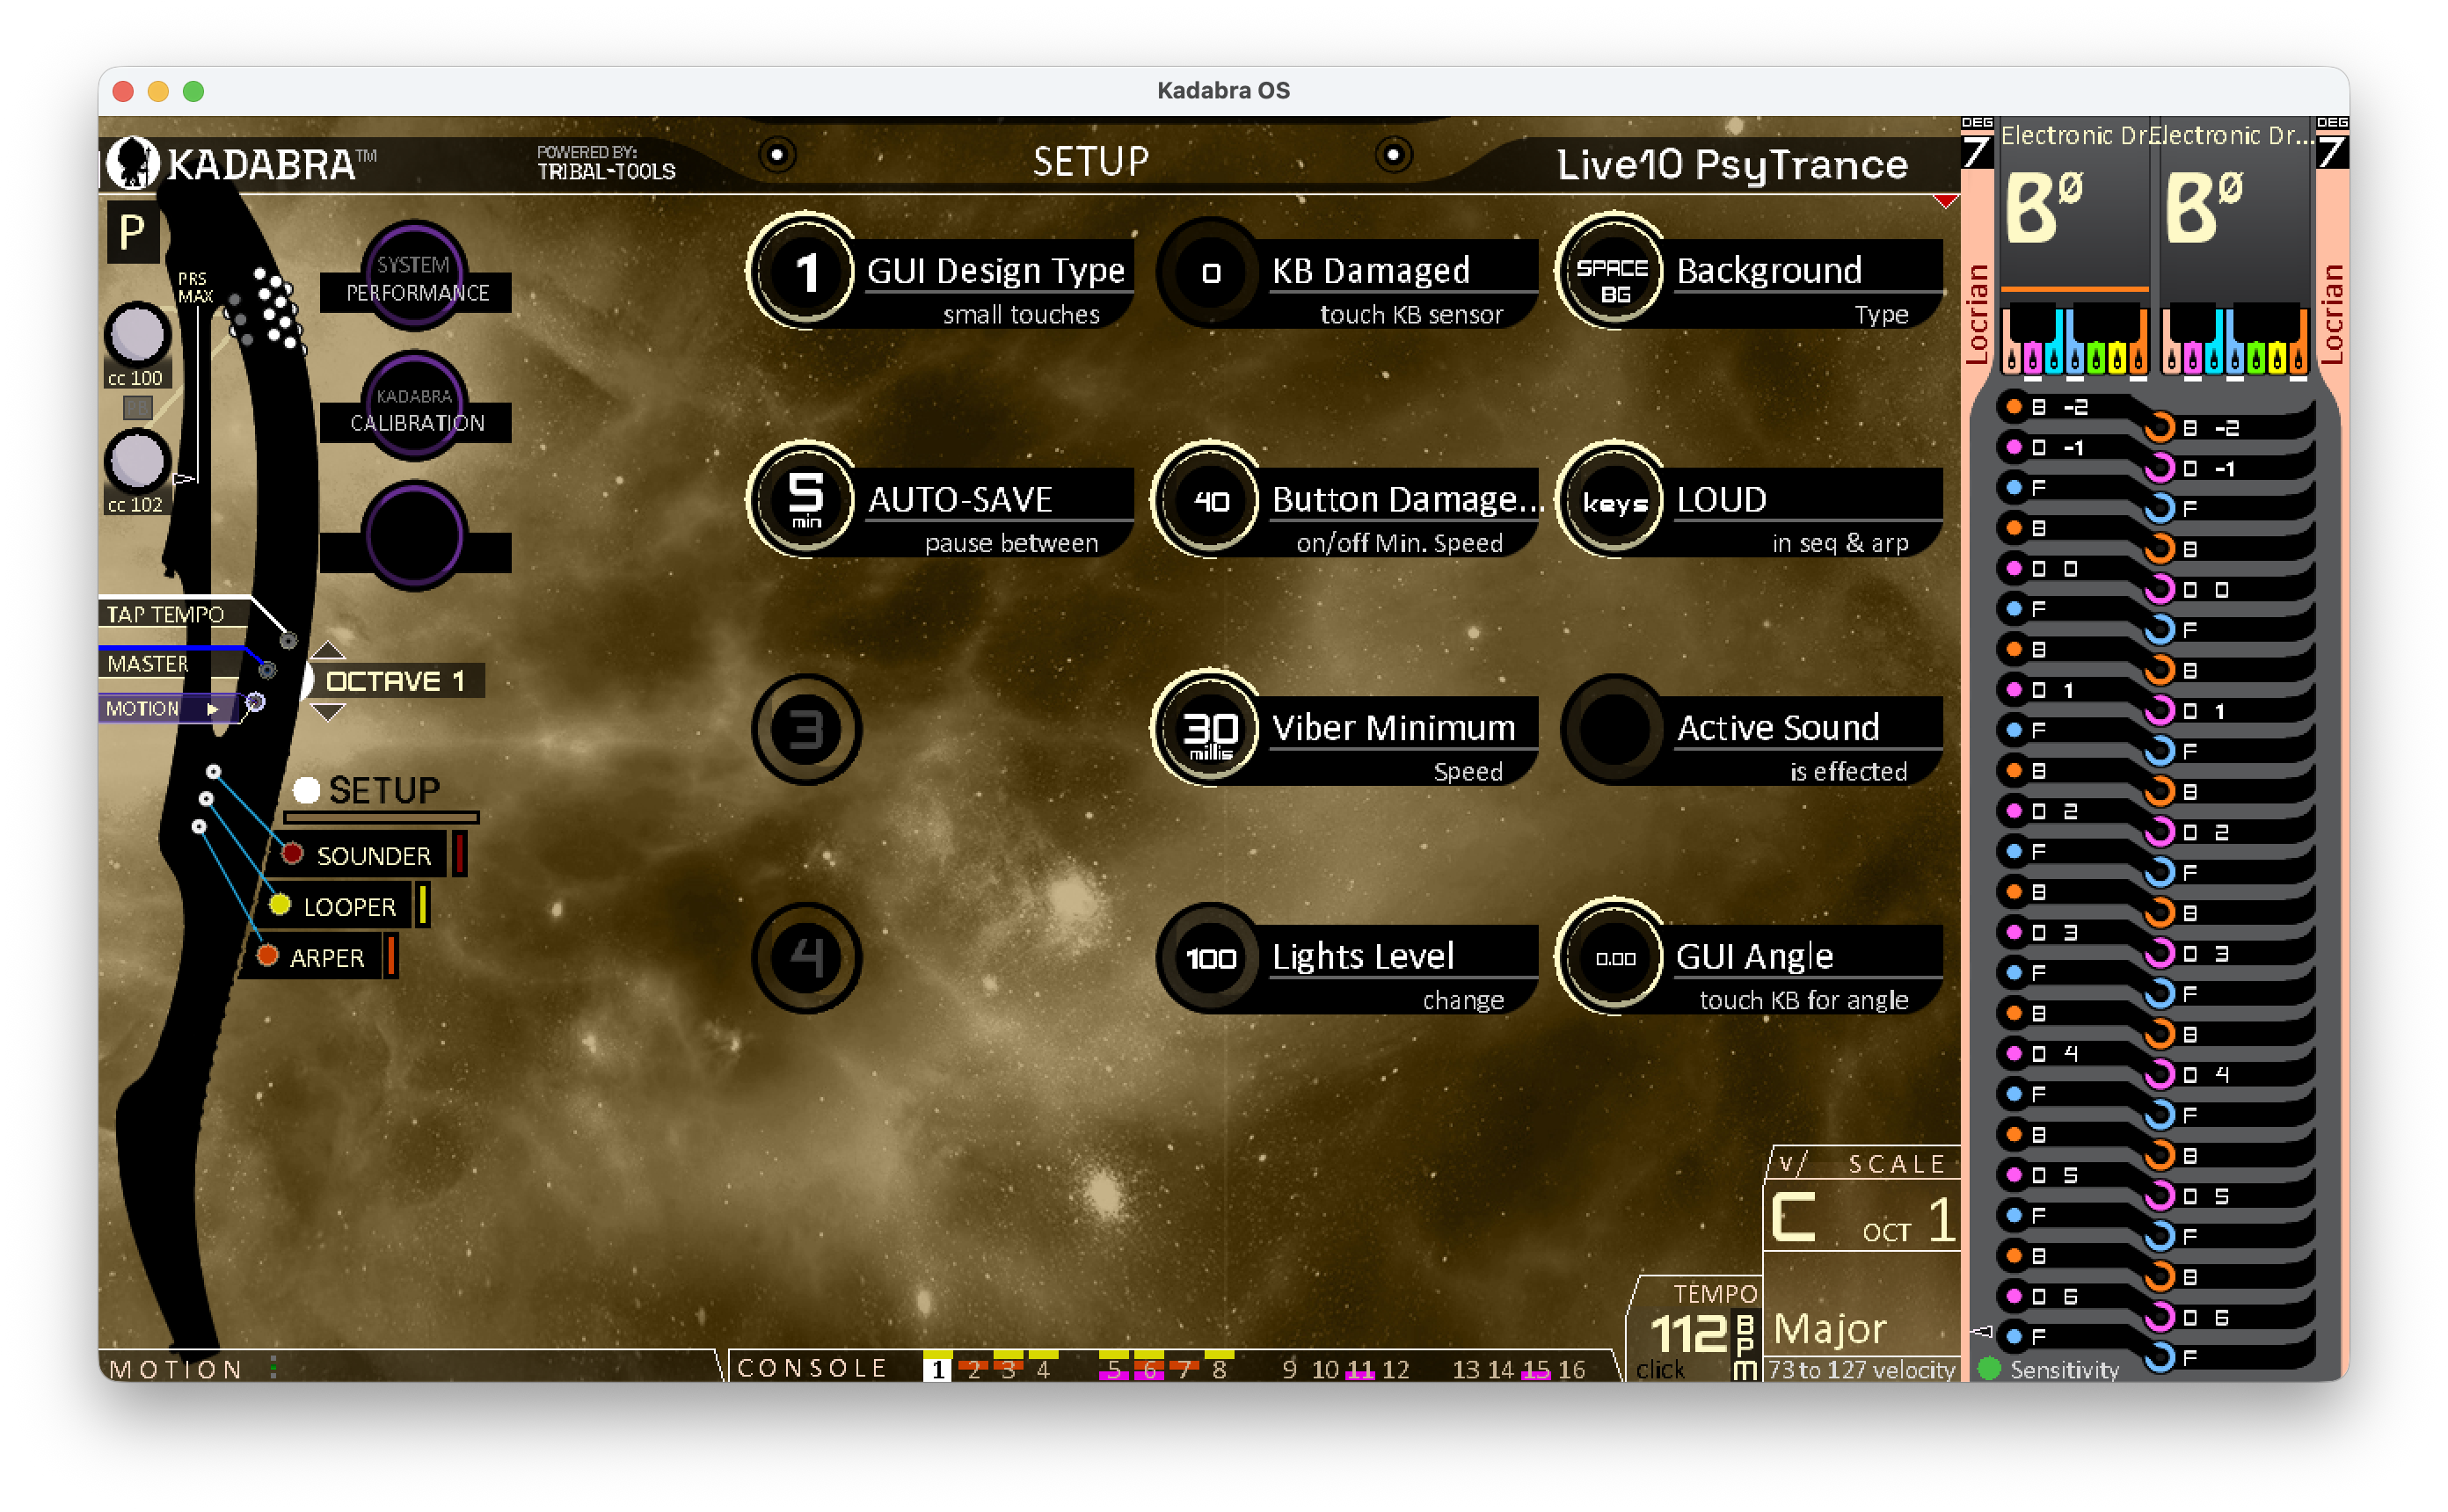The width and height of the screenshot is (2448, 1512).
Task: Click the empty purple circle below Calibration
Action: coord(414,535)
